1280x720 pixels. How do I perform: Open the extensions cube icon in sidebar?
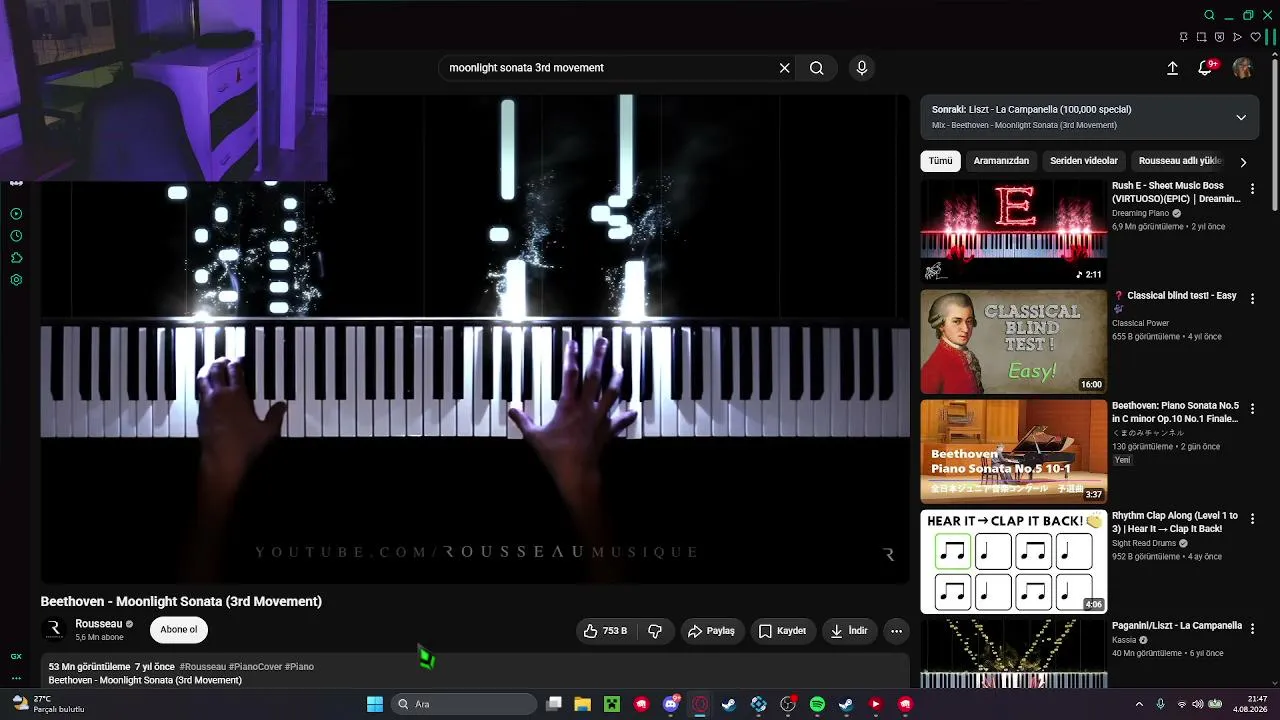[x=16, y=258]
